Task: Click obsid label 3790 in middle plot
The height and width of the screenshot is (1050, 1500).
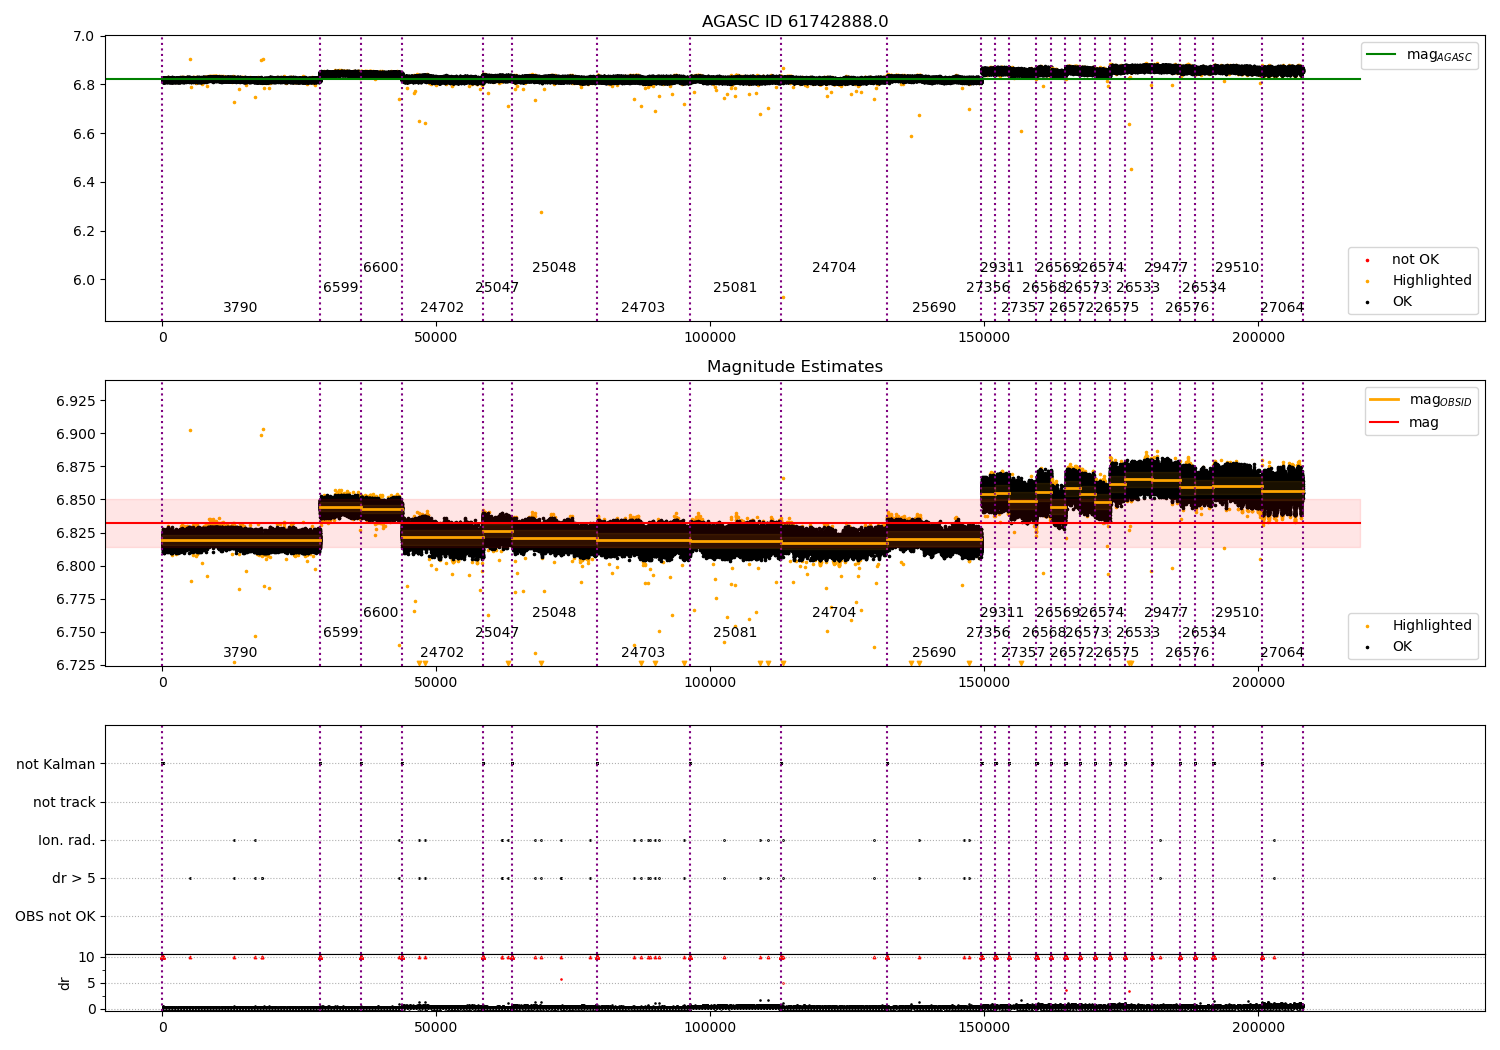Action: (x=240, y=653)
